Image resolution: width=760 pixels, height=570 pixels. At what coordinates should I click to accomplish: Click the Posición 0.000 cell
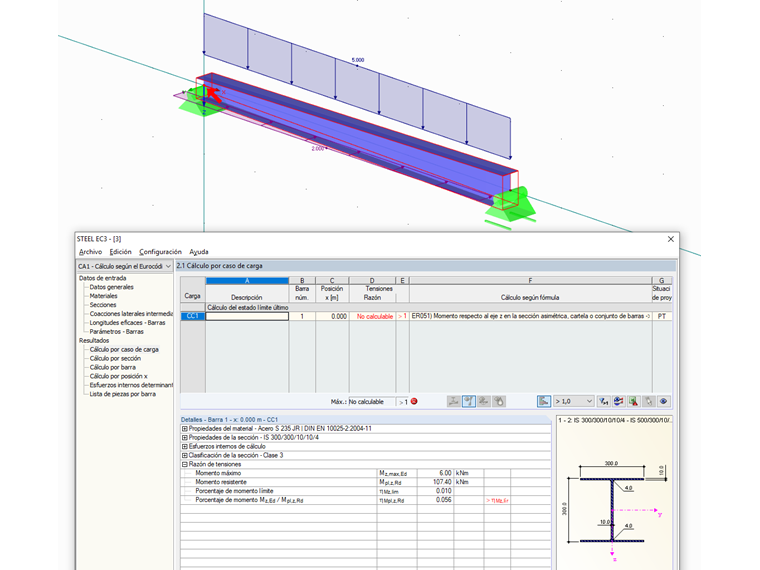pos(332,316)
